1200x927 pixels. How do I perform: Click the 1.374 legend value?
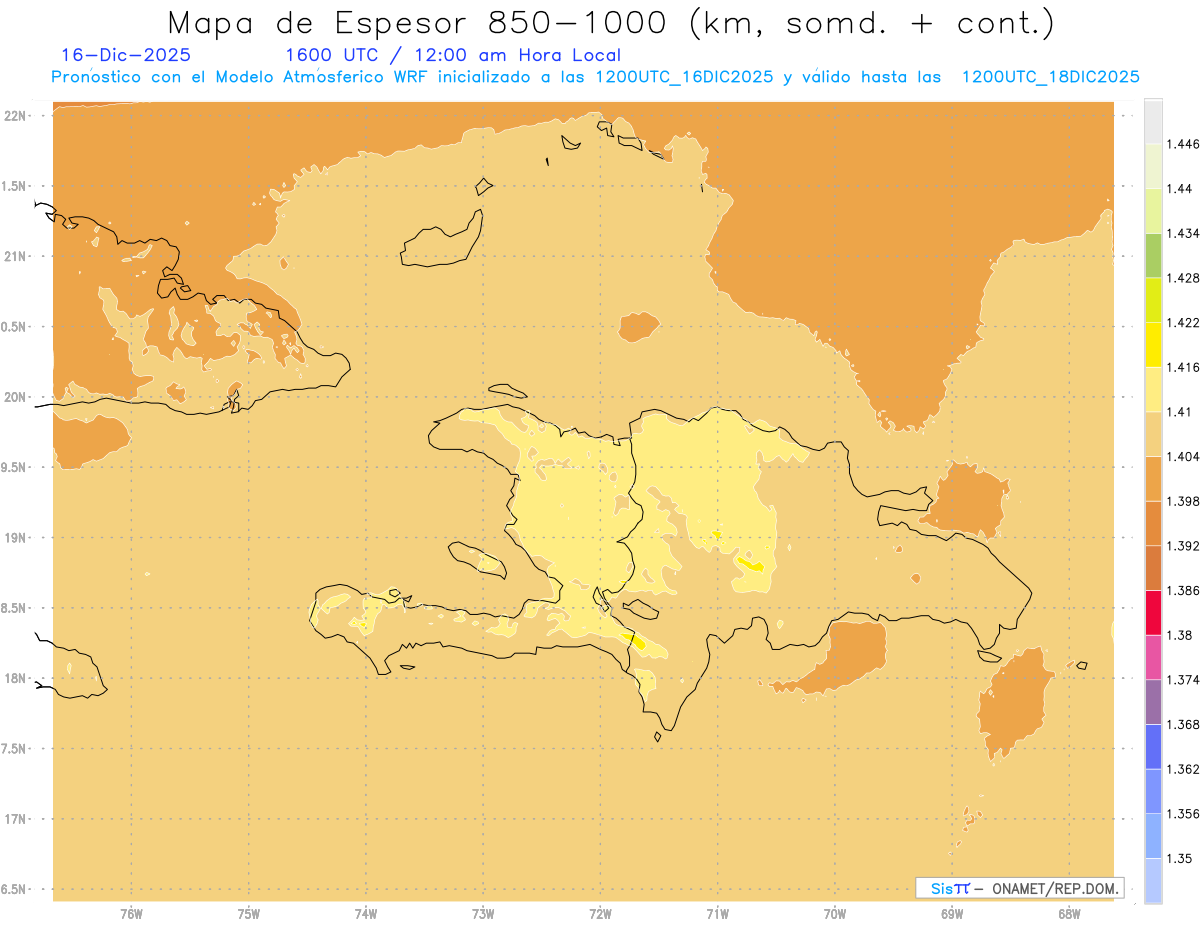coord(1183,680)
